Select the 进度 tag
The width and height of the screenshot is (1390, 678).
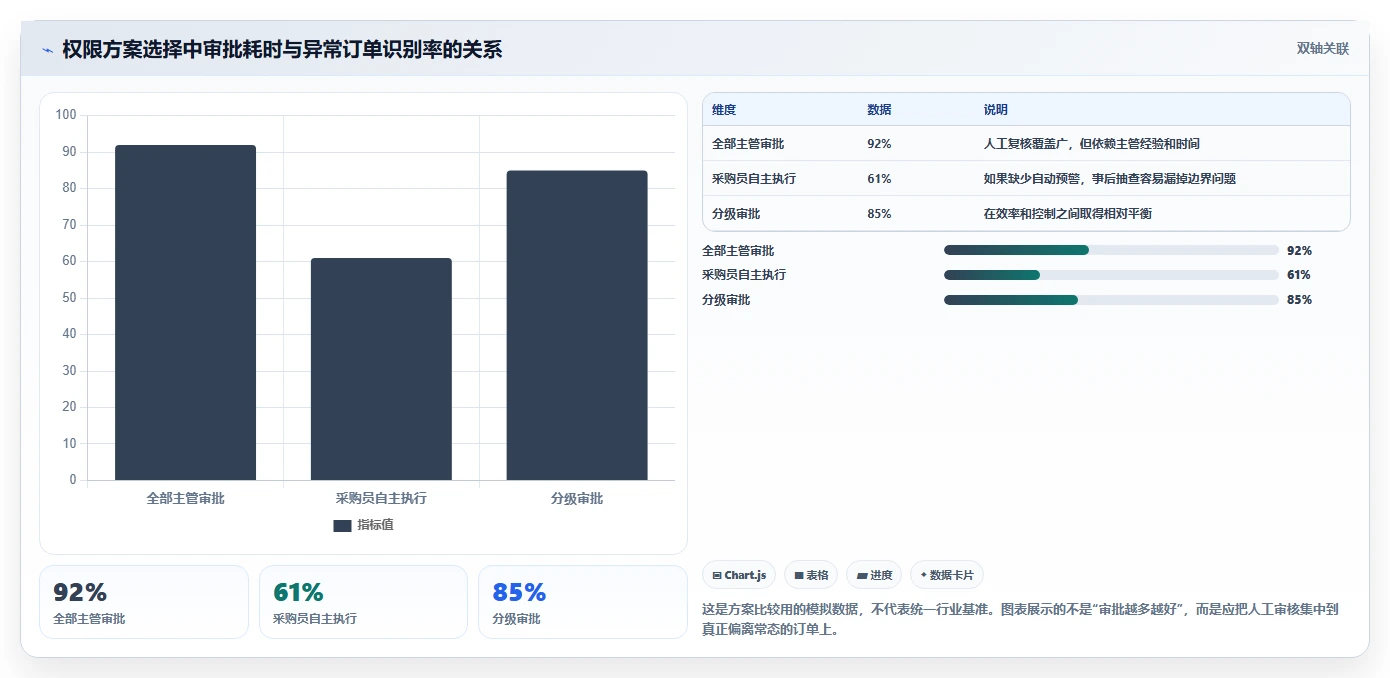pos(874,575)
